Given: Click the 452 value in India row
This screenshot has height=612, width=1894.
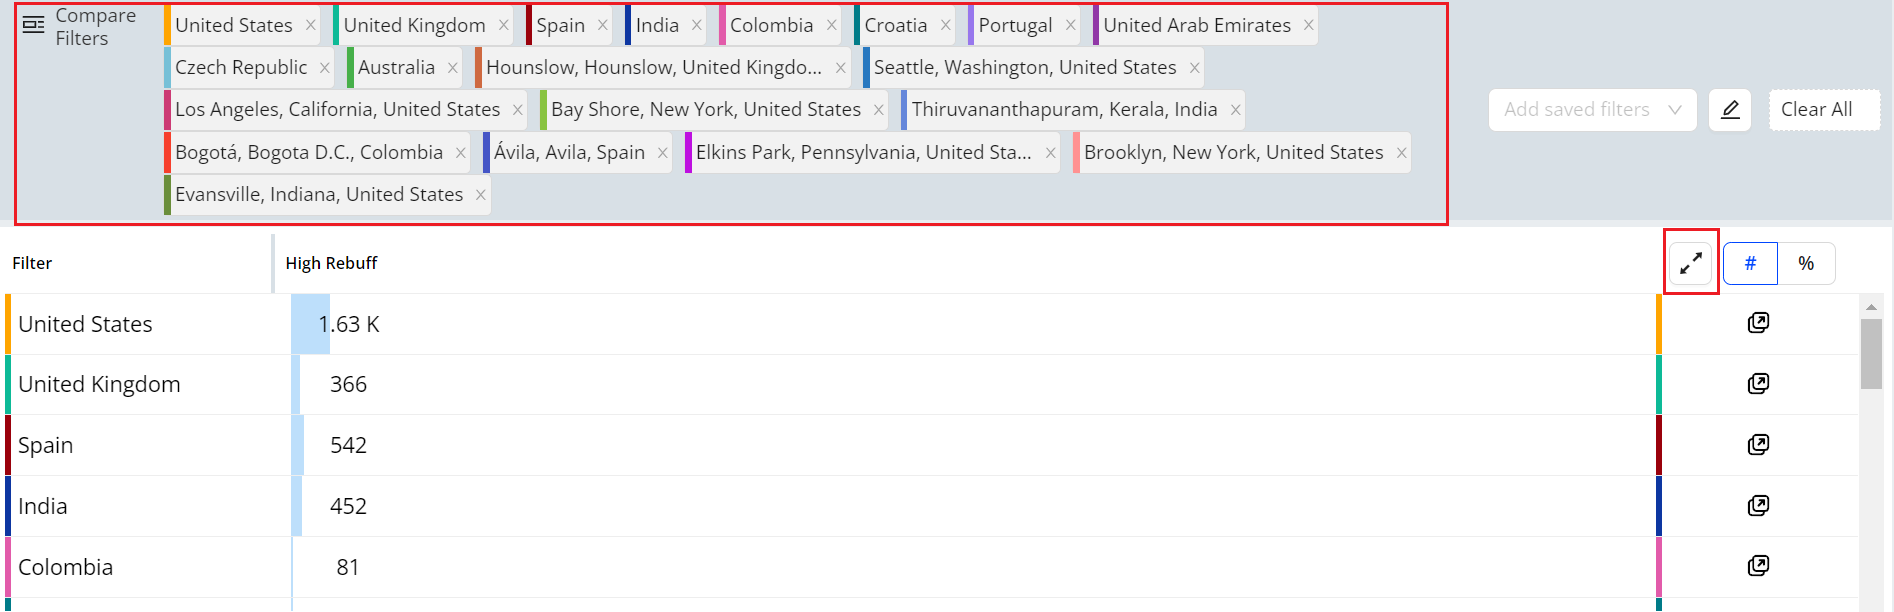Looking at the screenshot, I should point(348,507).
